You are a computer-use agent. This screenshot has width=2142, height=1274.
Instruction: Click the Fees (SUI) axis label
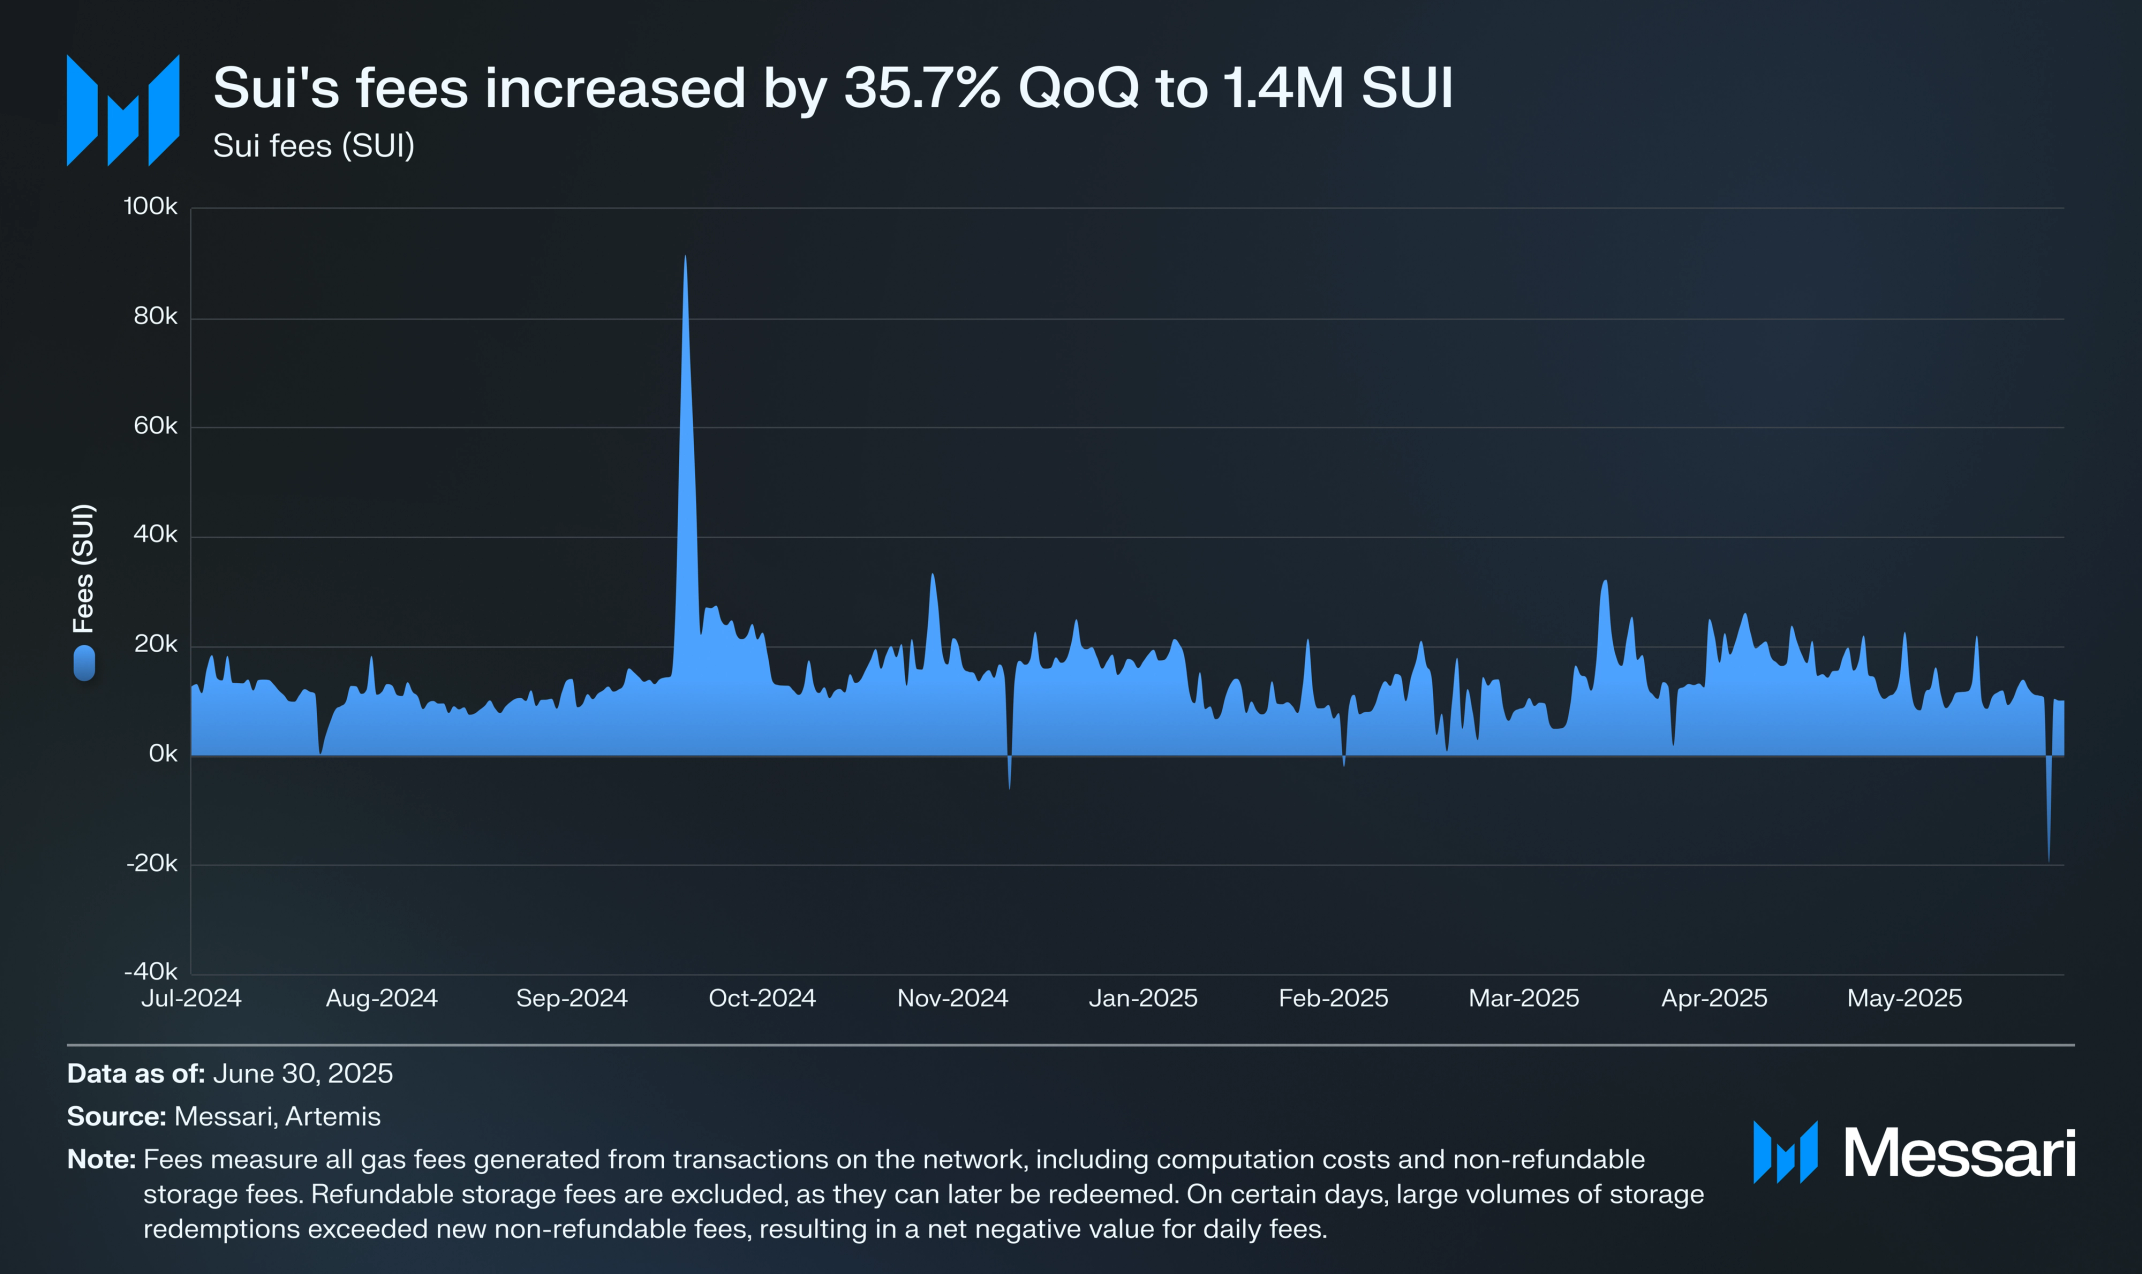tap(84, 568)
